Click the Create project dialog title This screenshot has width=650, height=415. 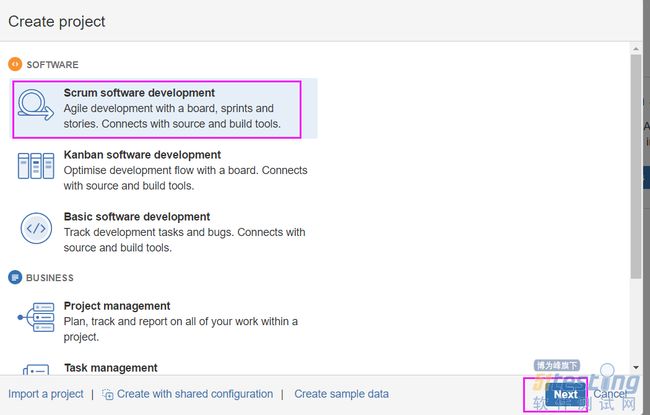pos(57,22)
